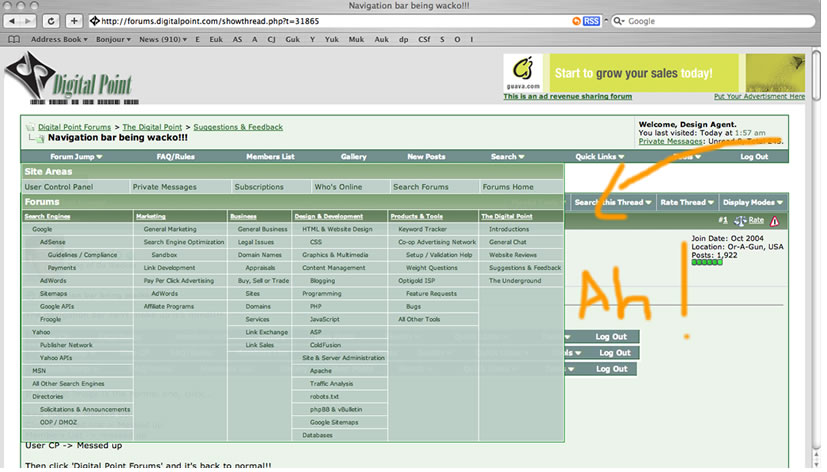827x472 pixels.
Task: Select Link Development forum
Action: (x=169, y=268)
